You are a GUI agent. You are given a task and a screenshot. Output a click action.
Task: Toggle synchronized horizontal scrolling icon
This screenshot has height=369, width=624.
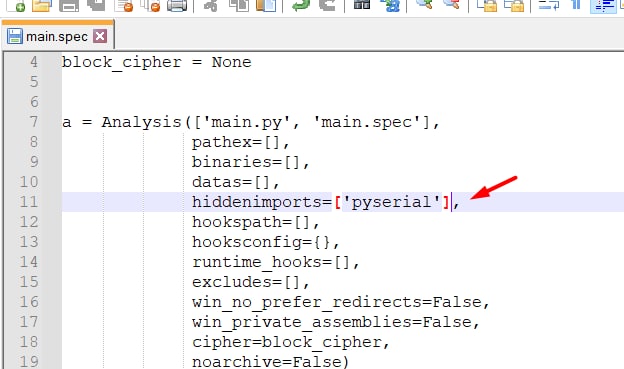coord(514,5)
